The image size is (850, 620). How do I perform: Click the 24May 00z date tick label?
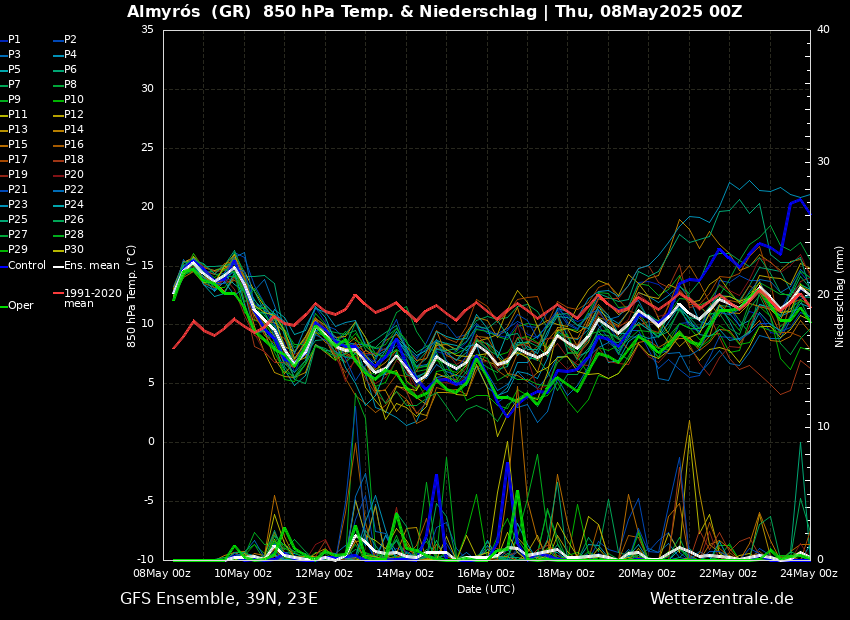coord(809,574)
